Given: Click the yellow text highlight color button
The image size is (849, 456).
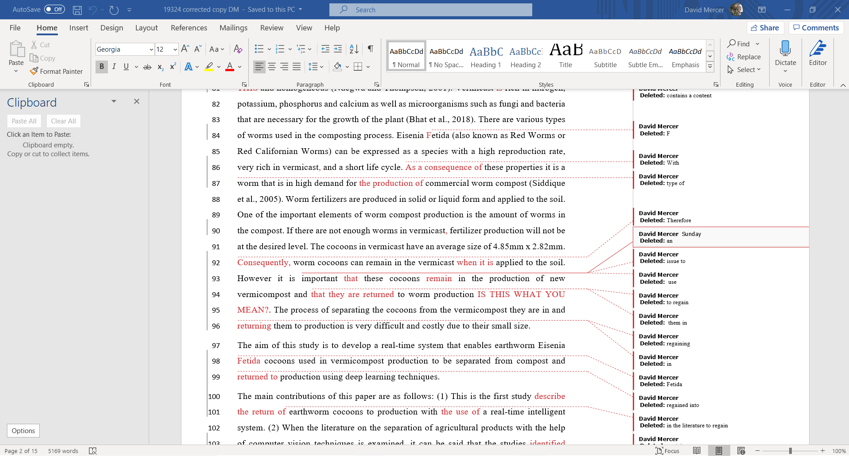Looking at the screenshot, I should pyautogui.click(x=208, y=67).
